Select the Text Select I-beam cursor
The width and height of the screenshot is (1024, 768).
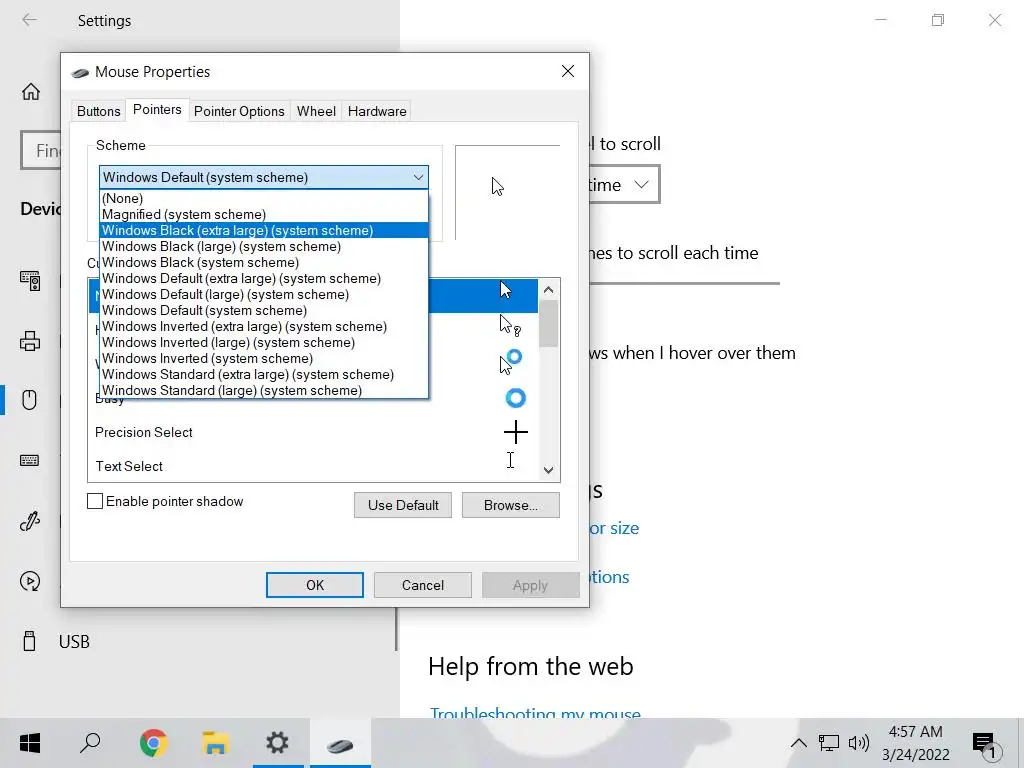click(510, 460)
